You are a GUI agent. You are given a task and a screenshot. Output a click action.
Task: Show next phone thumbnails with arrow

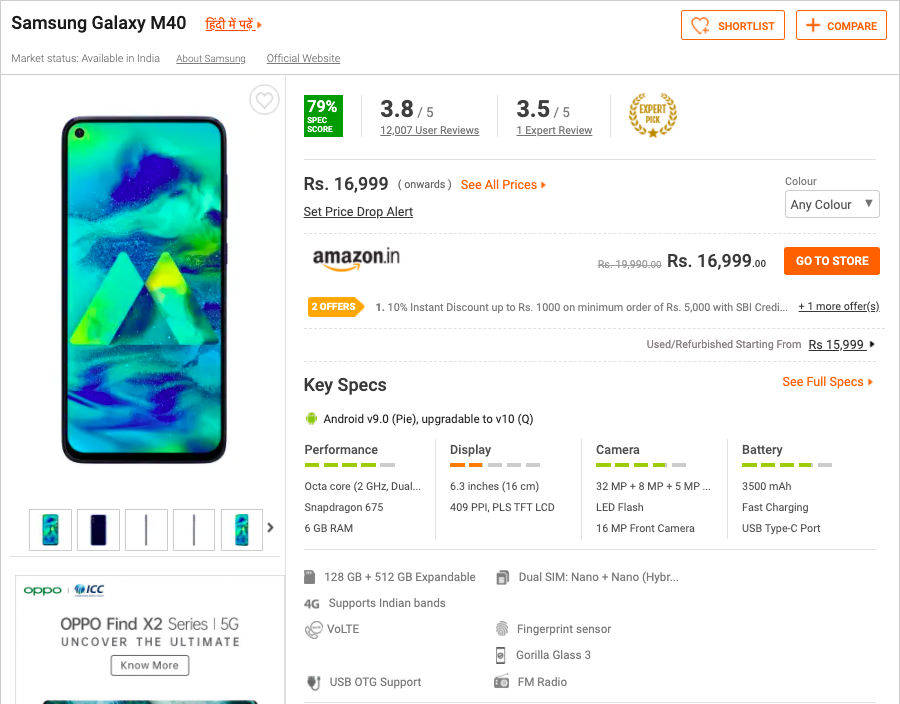coord(270,528)
